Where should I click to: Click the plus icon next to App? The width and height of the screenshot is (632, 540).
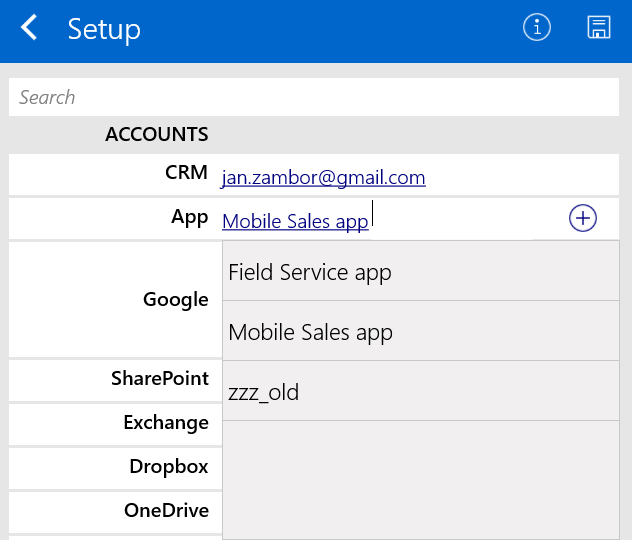point(582,218)
